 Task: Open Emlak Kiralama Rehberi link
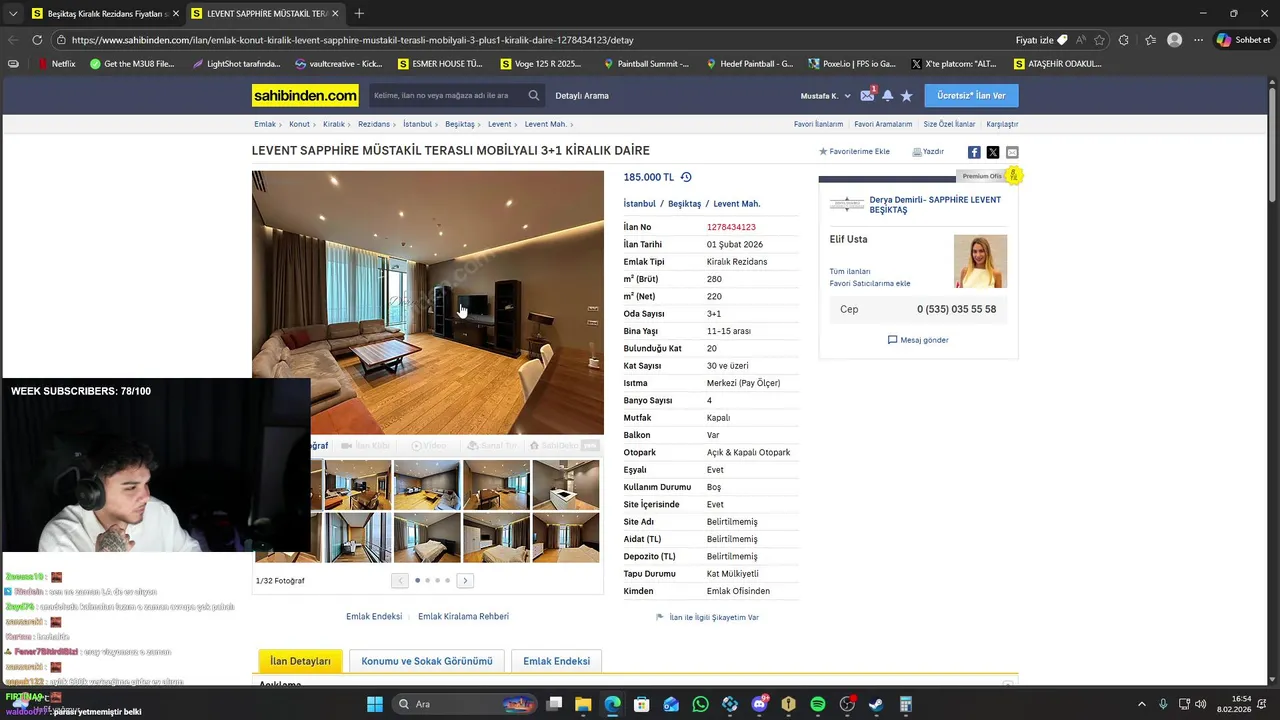click(x=463, y=616)
